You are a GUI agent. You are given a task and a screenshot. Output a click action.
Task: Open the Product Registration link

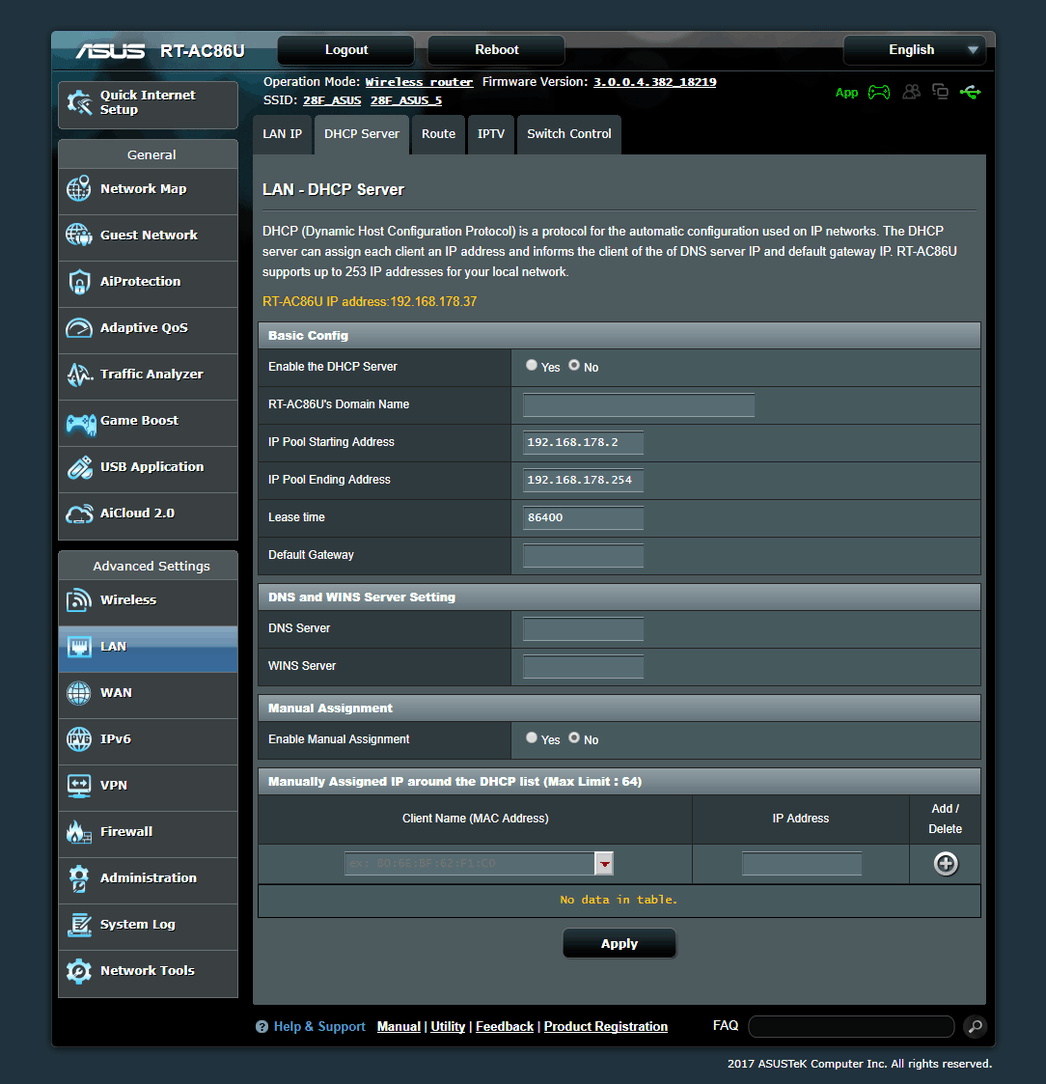606,1027
